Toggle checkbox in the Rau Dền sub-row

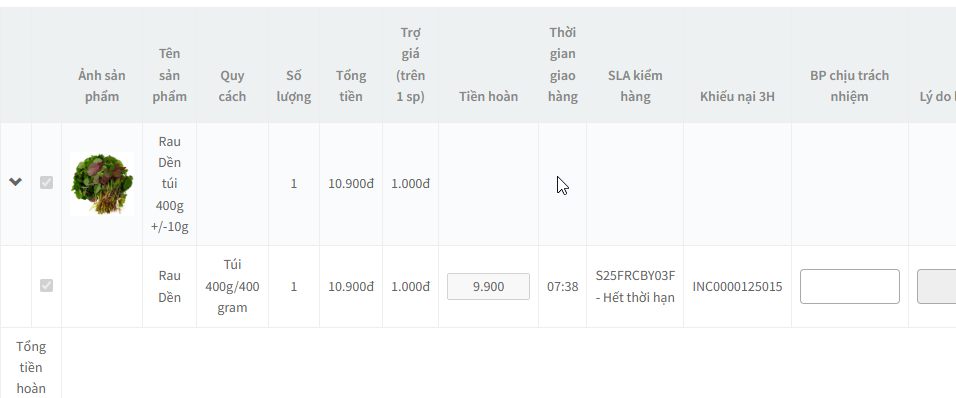click(46, 285)
